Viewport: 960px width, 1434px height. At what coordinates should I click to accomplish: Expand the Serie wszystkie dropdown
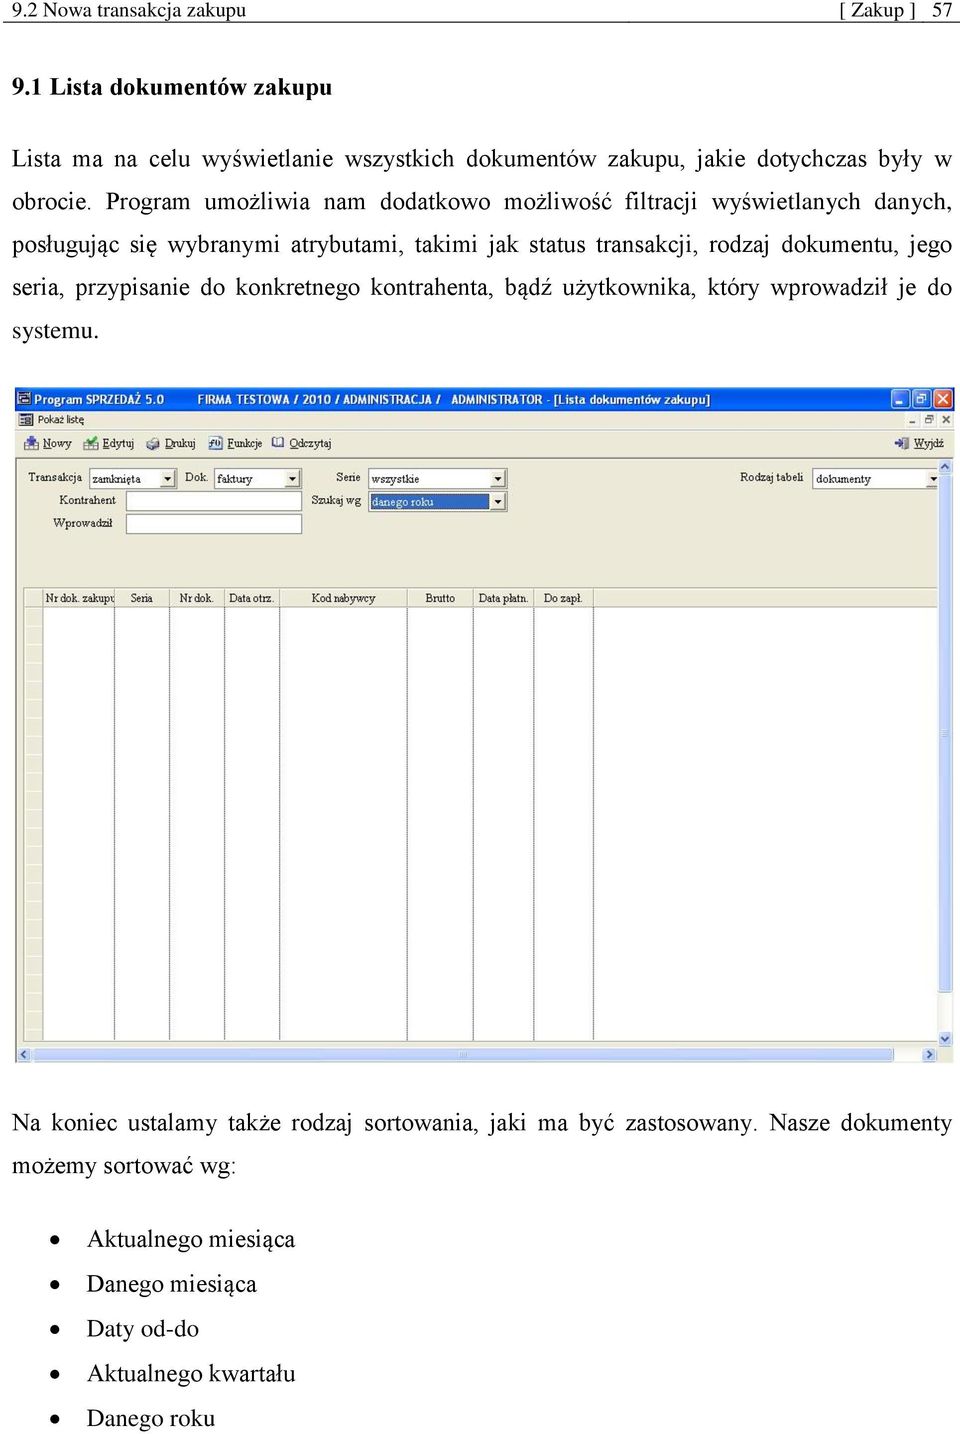click(x=497, y=479)
